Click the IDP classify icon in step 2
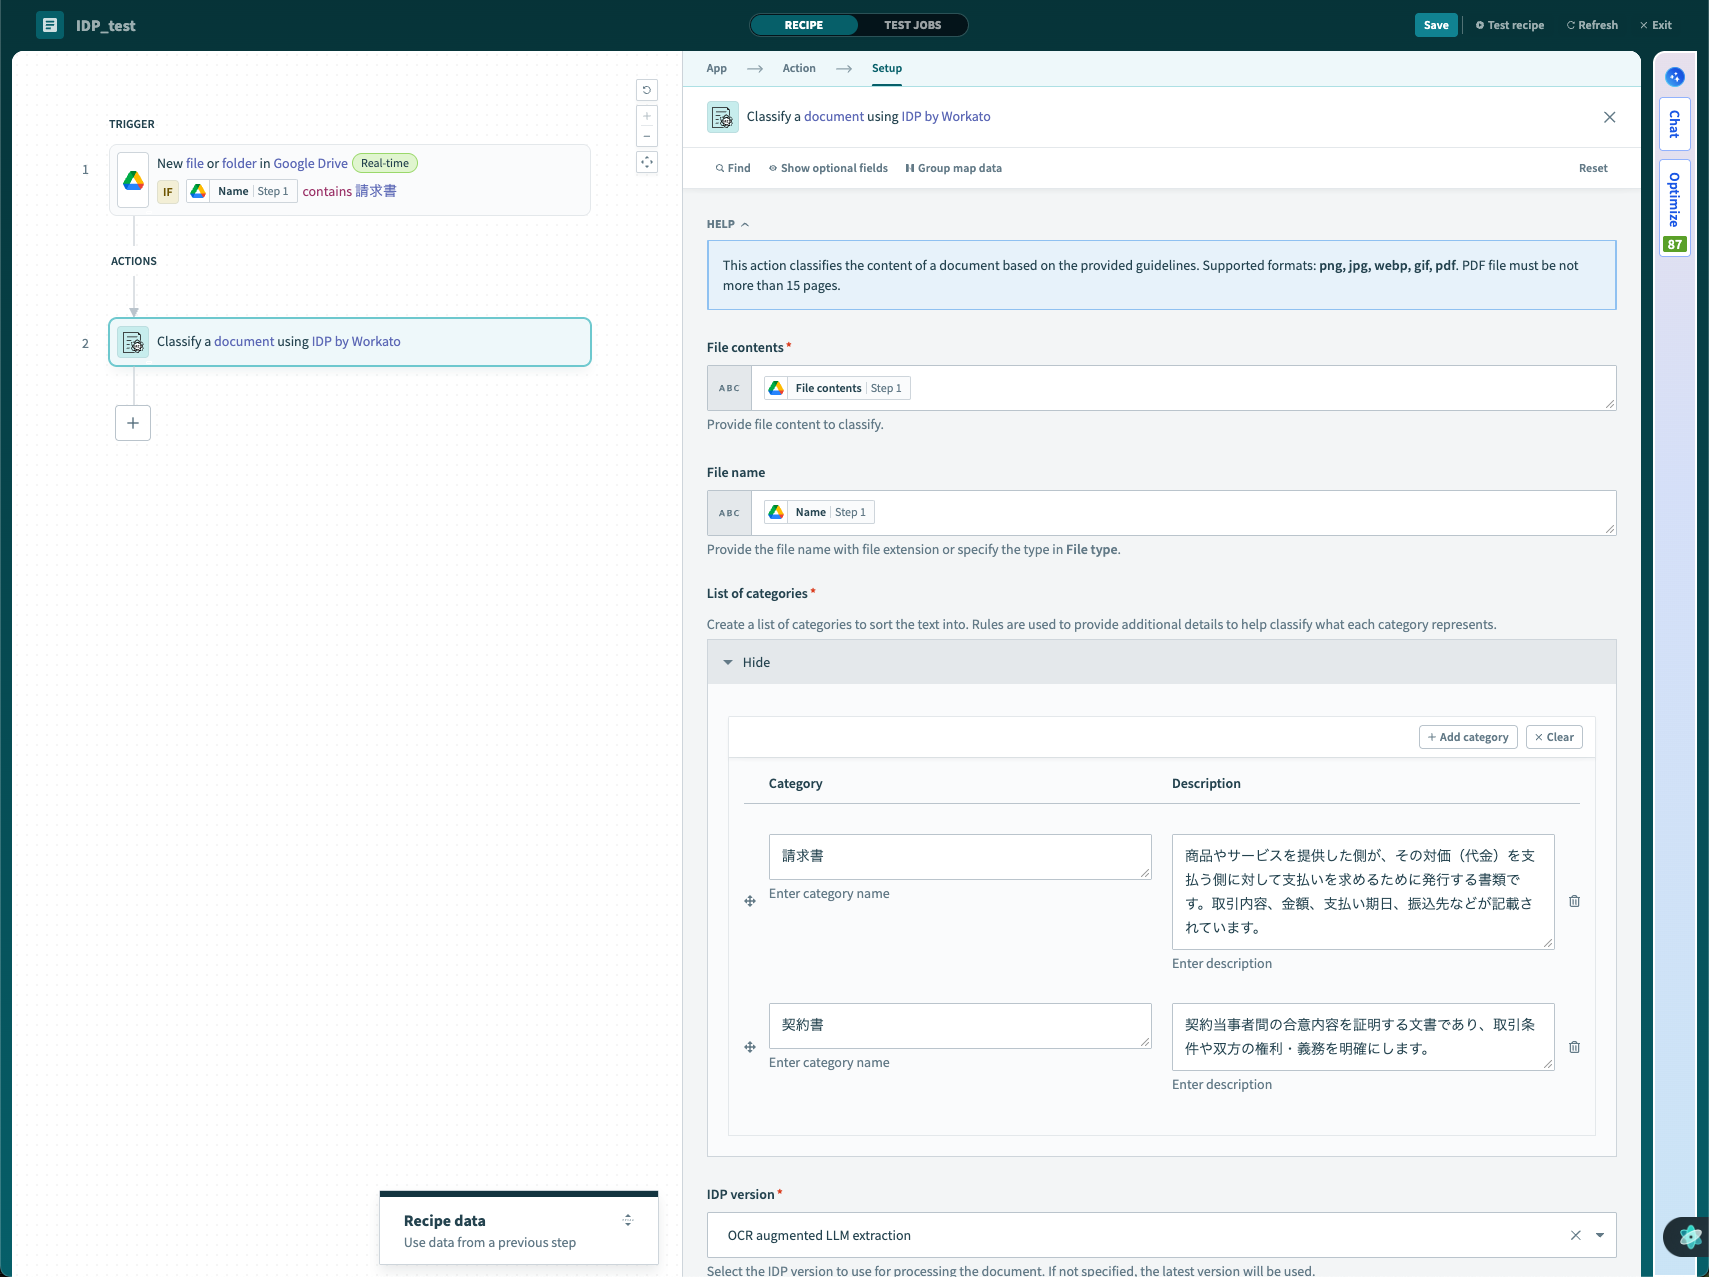Viewport: 1709px width, 1277px height. coord(133,342)
